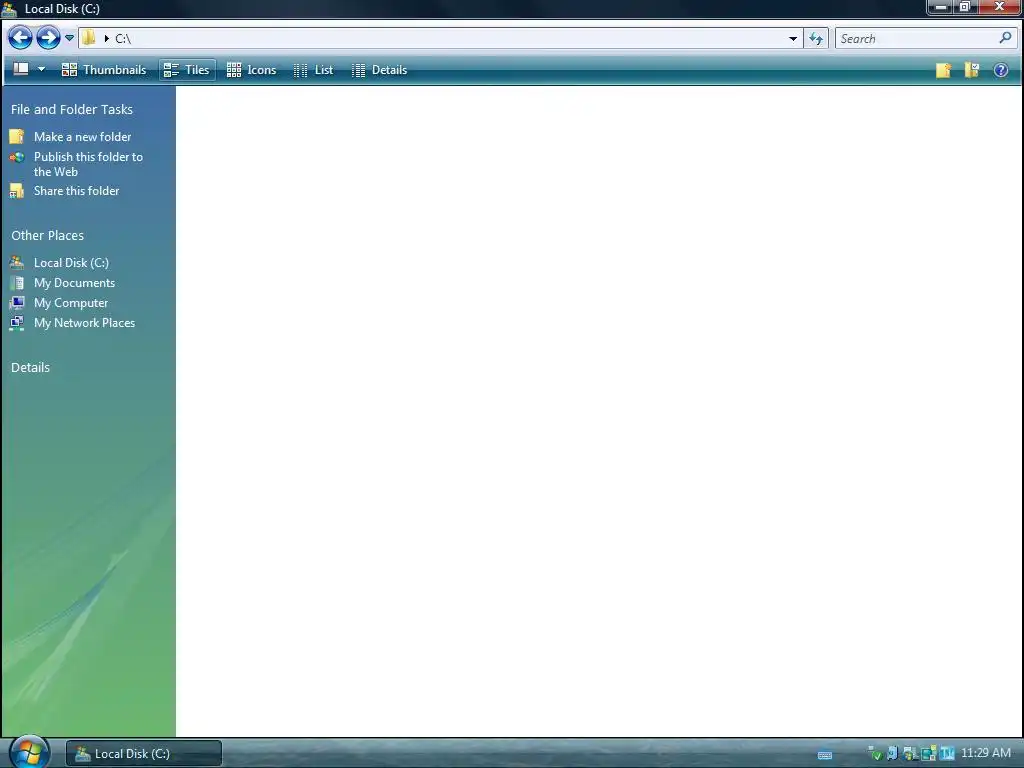Image resolution: width=1024 pixels, height=768 pixels.
Task: Switch to Icons view
Action: coord(251,70)
